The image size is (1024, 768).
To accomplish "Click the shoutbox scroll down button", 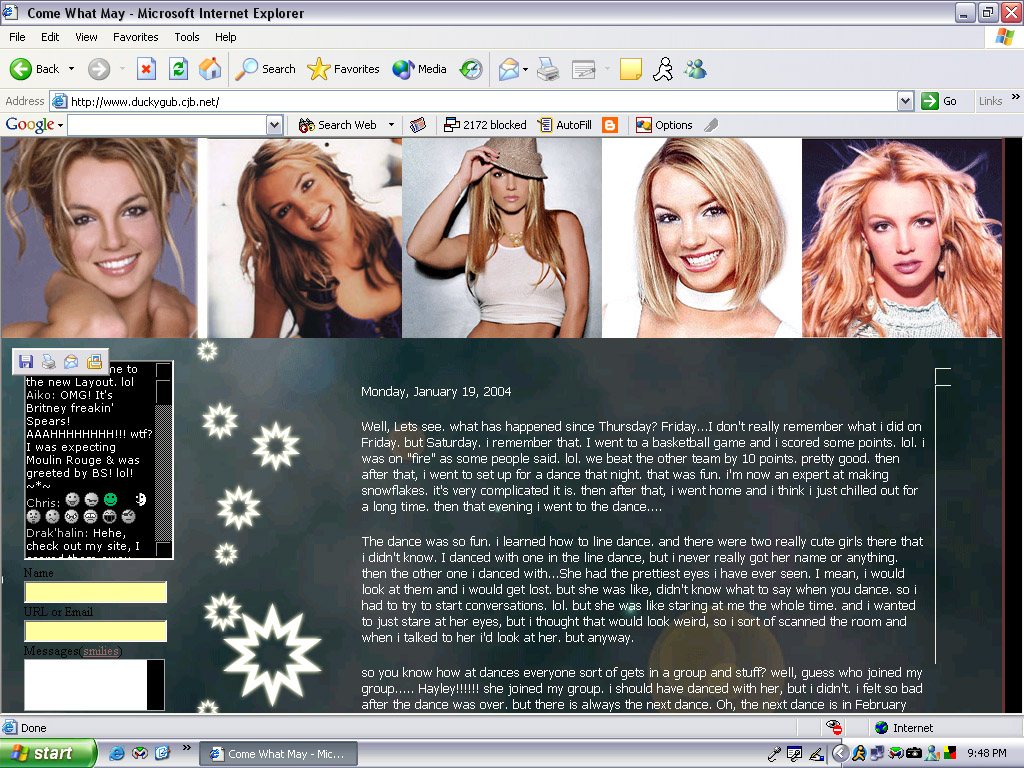I will tap(164, 549).
